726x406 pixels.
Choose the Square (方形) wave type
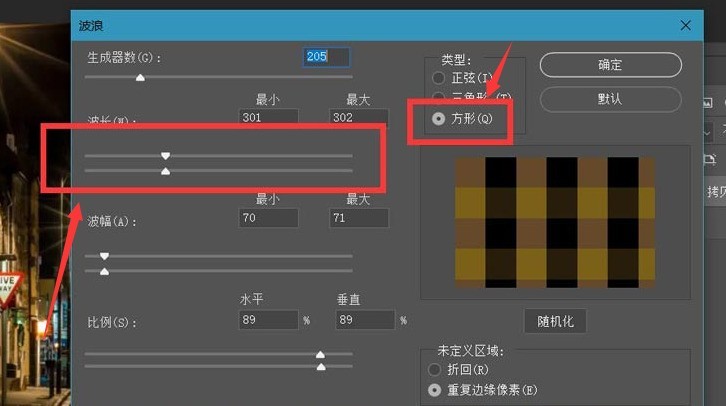pos(437,118)
